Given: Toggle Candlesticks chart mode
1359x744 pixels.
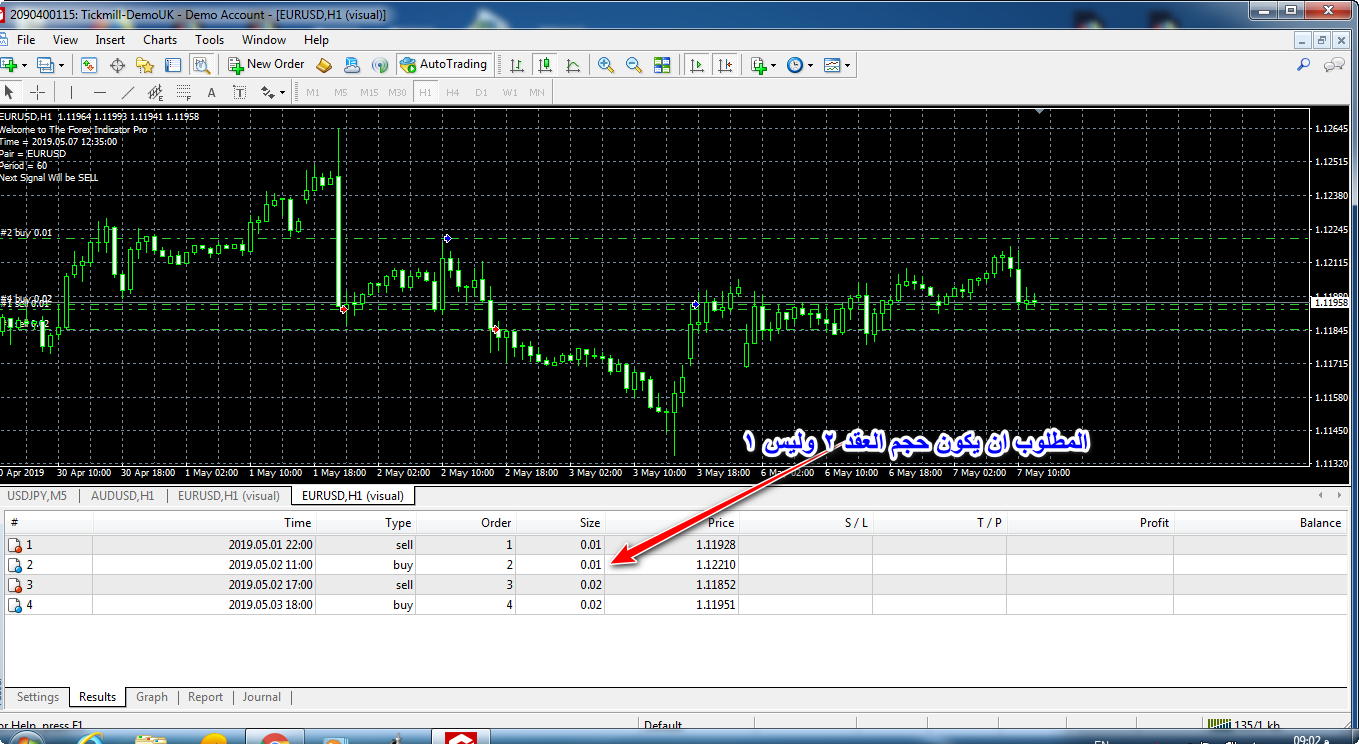Looking at the screenshot, I should (x=545, y=65).
